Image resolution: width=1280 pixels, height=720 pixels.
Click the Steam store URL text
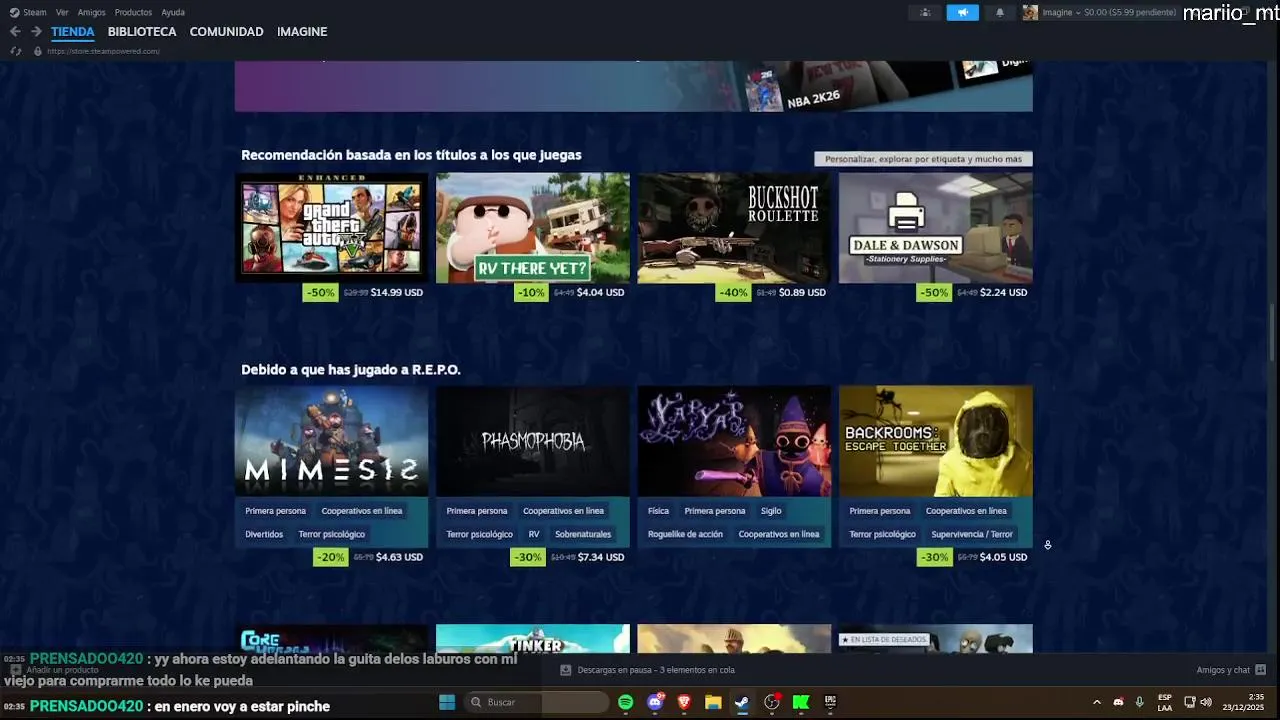tap(103, 51)
